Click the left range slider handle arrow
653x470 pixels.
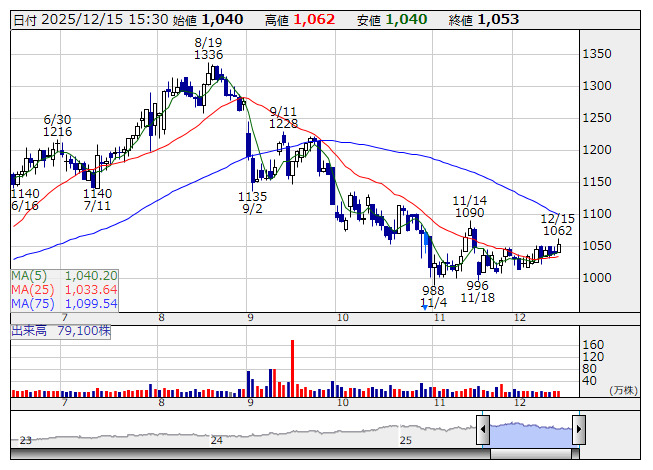(x=483, y=429)
